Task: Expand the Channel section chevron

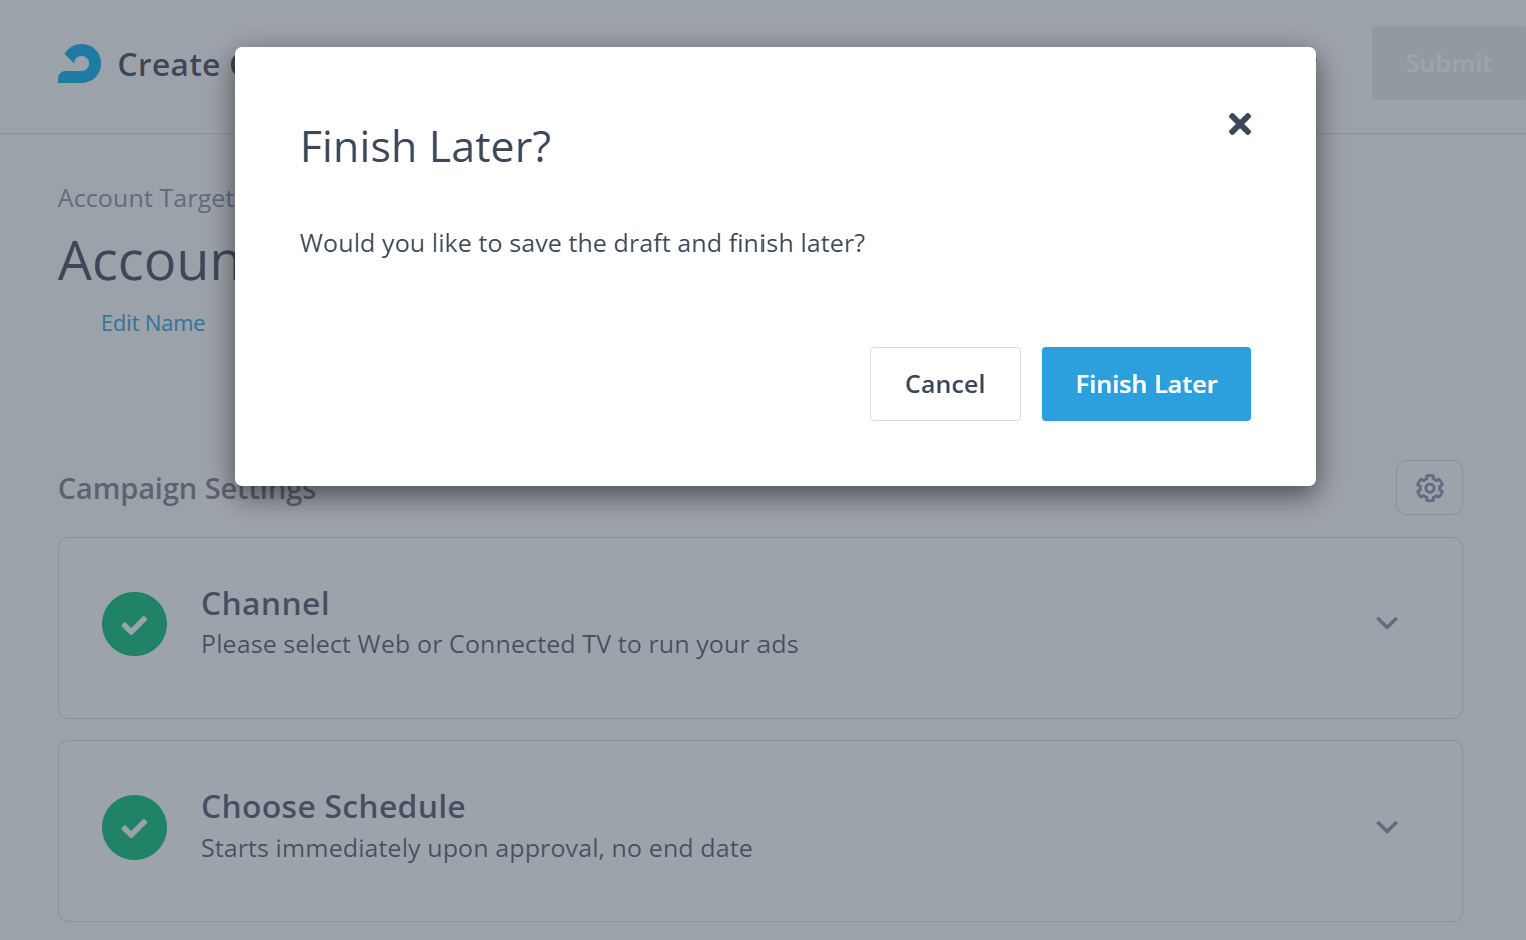Action: pyautogui.click(x=1386, y=623)
